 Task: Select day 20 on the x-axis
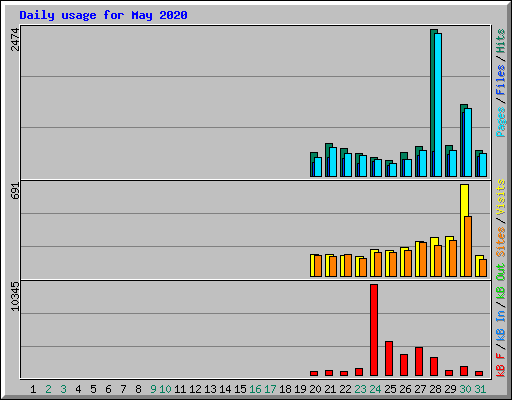point(315,389)
